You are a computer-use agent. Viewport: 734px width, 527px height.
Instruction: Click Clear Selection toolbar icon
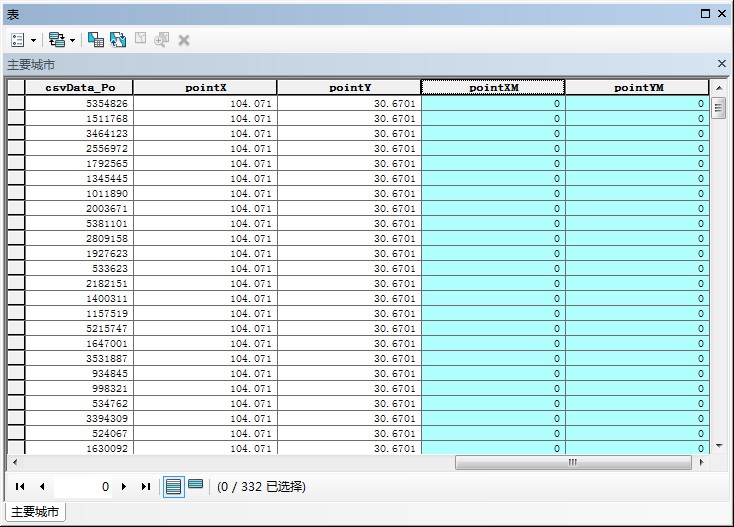tap(140, 40)
